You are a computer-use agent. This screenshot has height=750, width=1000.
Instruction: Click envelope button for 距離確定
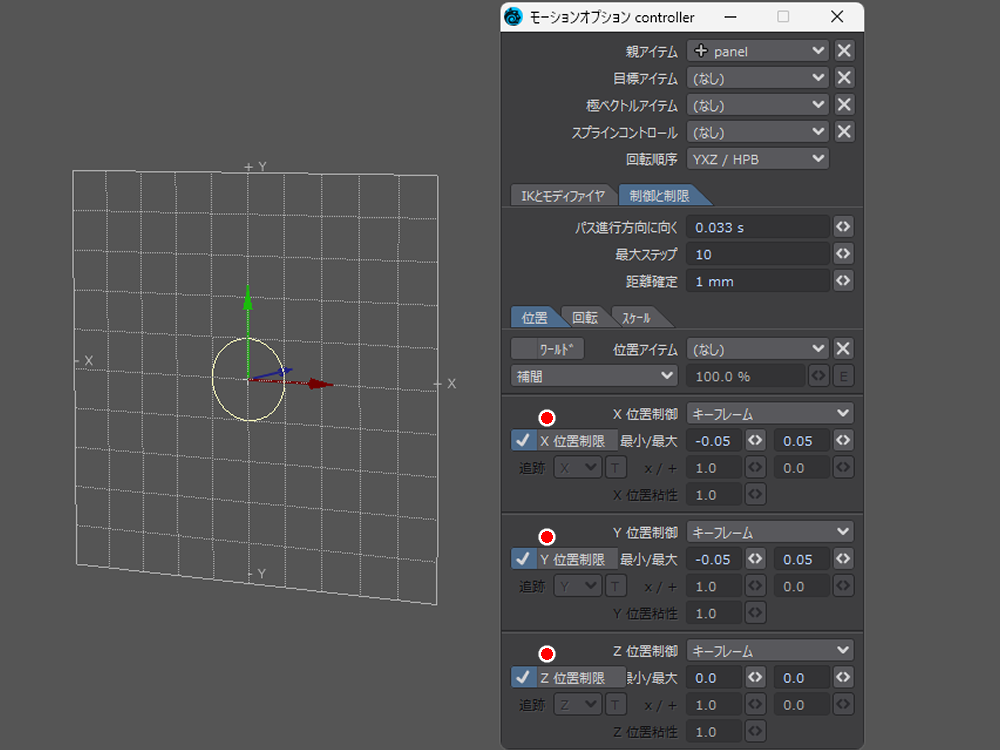[843, 281]
